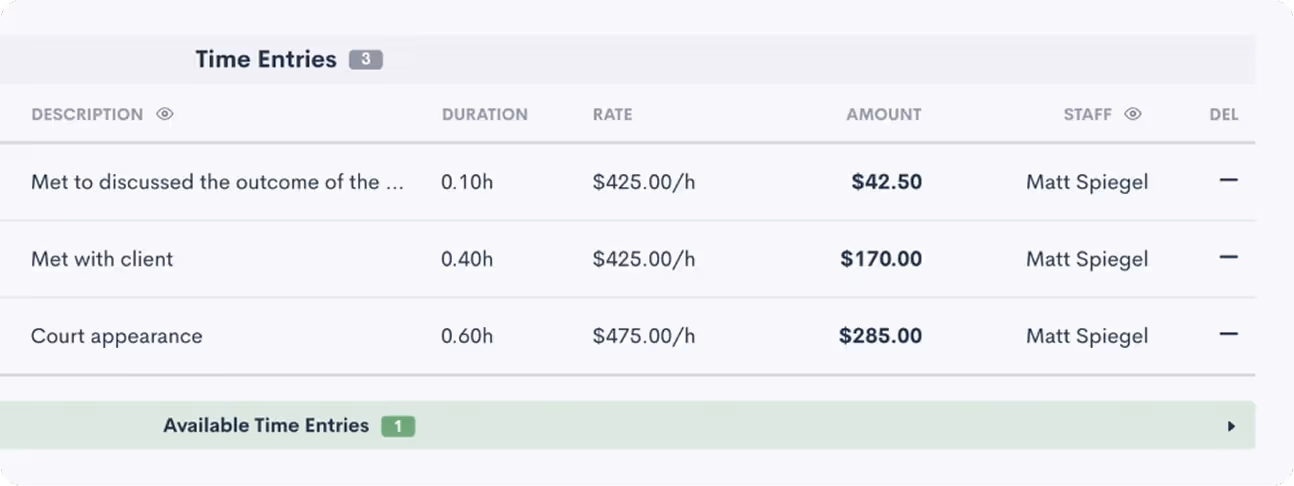Click the $170.00 amount value
Image resolution: width=1294 pixels, height=486 pixels.
(x=881, y=259)
